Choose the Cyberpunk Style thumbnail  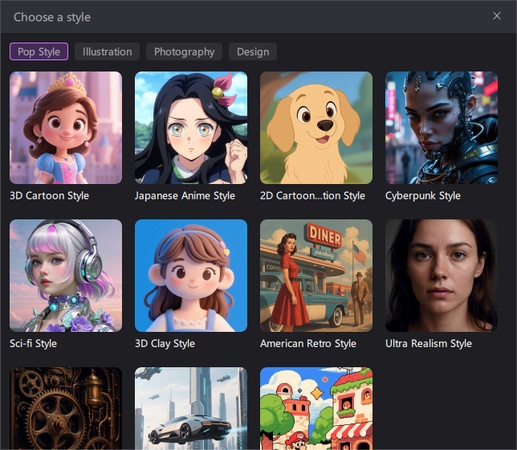point(441,128)
